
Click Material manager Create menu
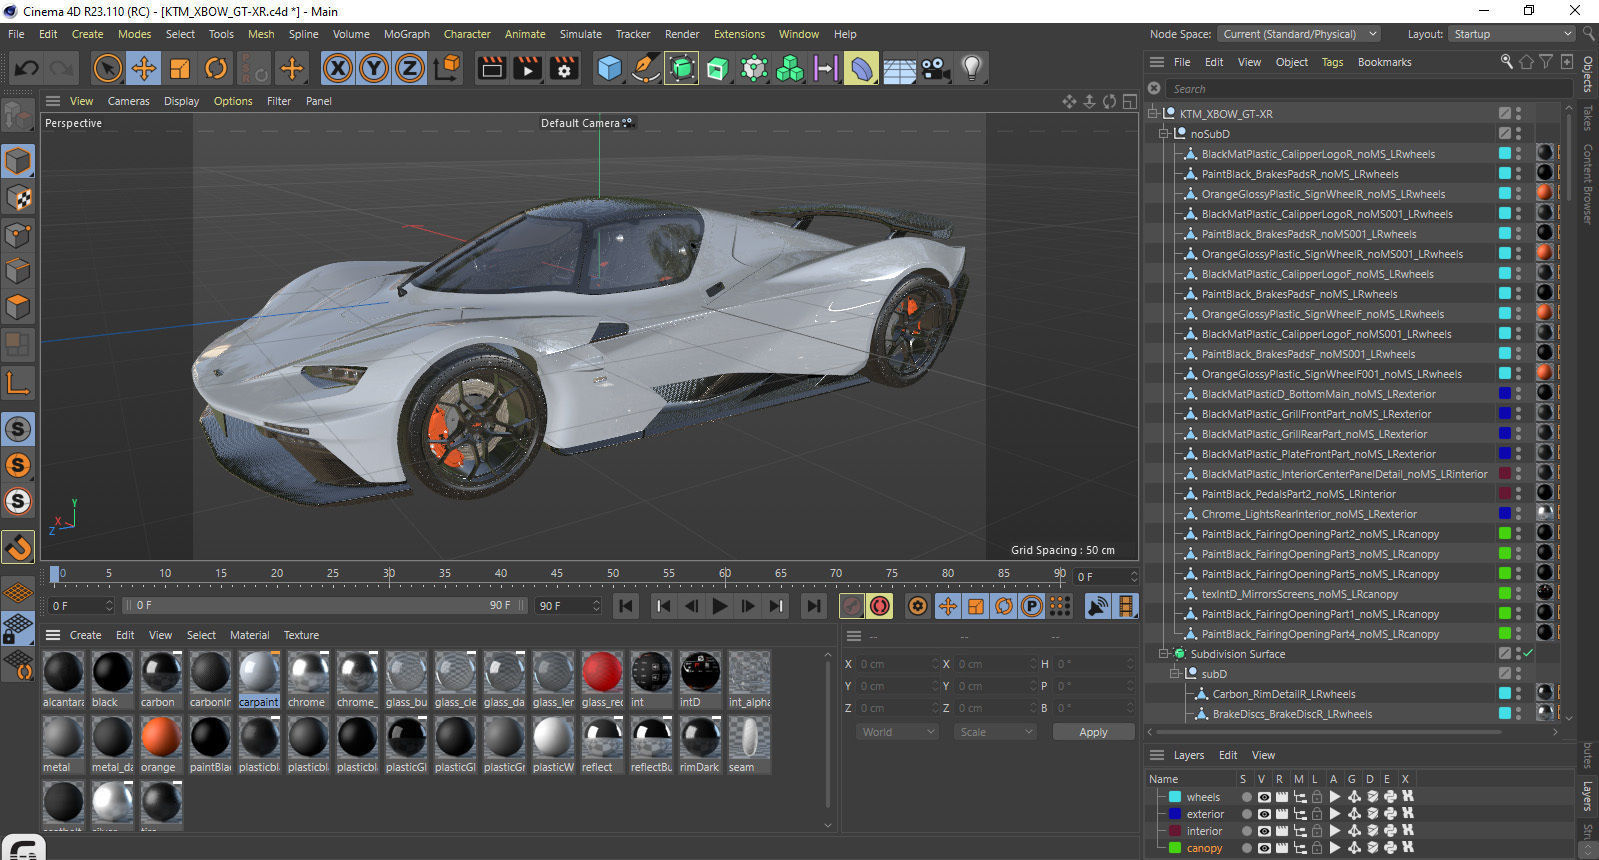click(85, 635)
